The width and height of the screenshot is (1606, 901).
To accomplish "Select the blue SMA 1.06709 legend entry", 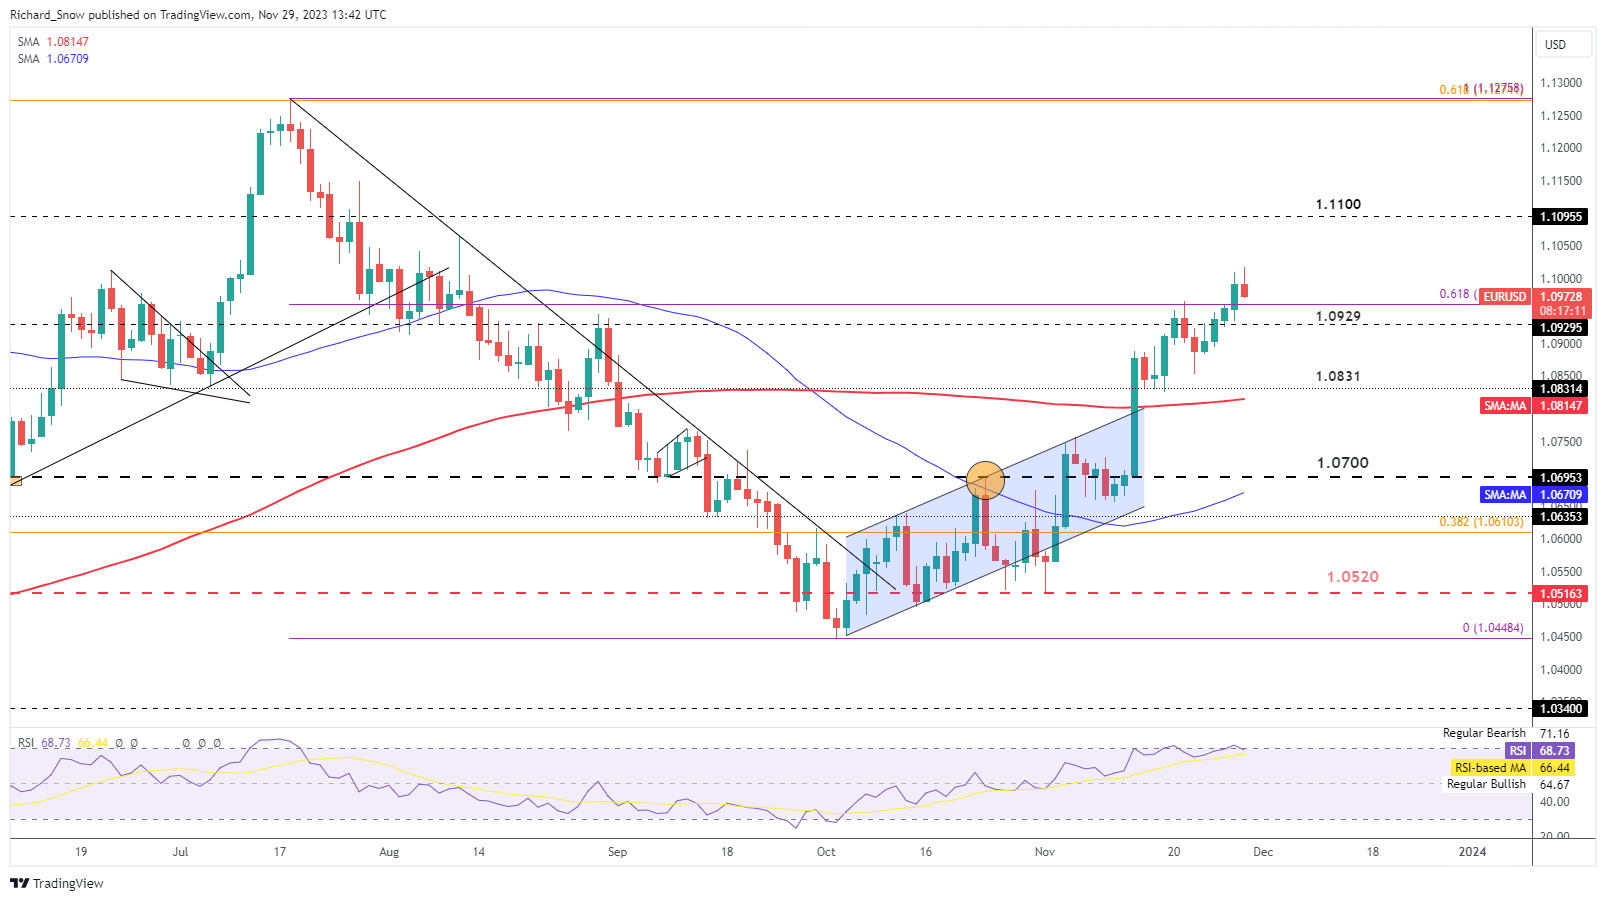I will [x=53, y=59].
